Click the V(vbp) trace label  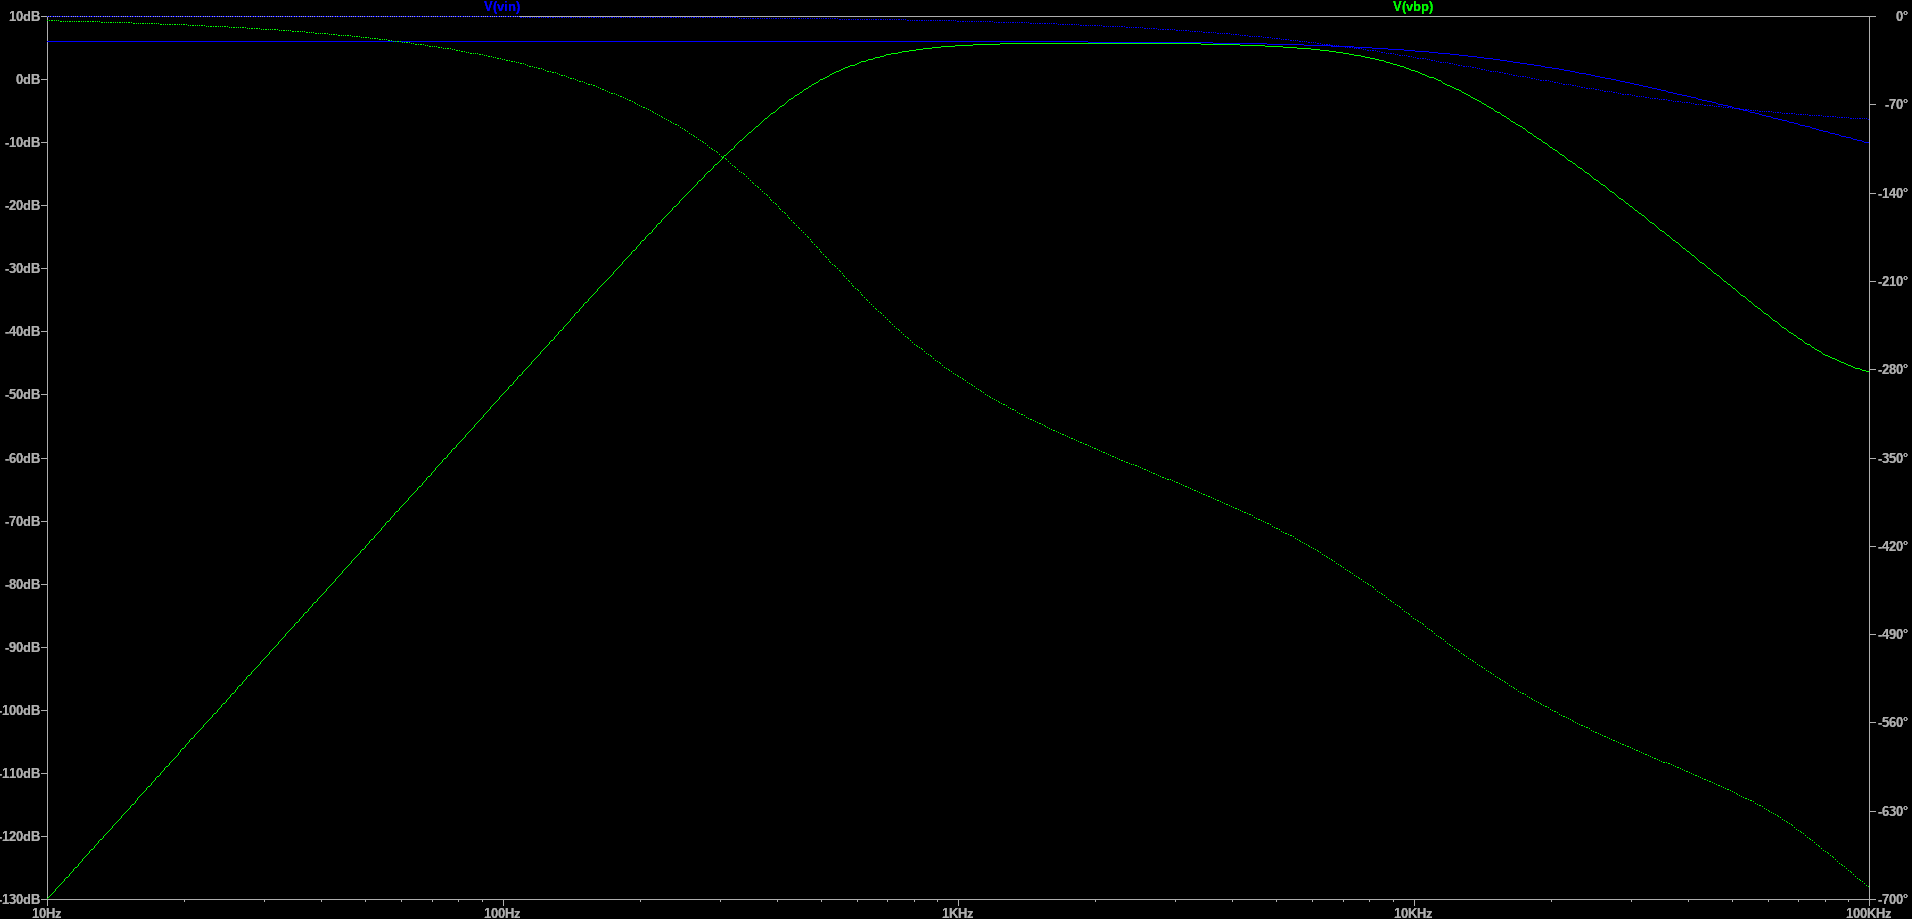(x=1413, y=7)
